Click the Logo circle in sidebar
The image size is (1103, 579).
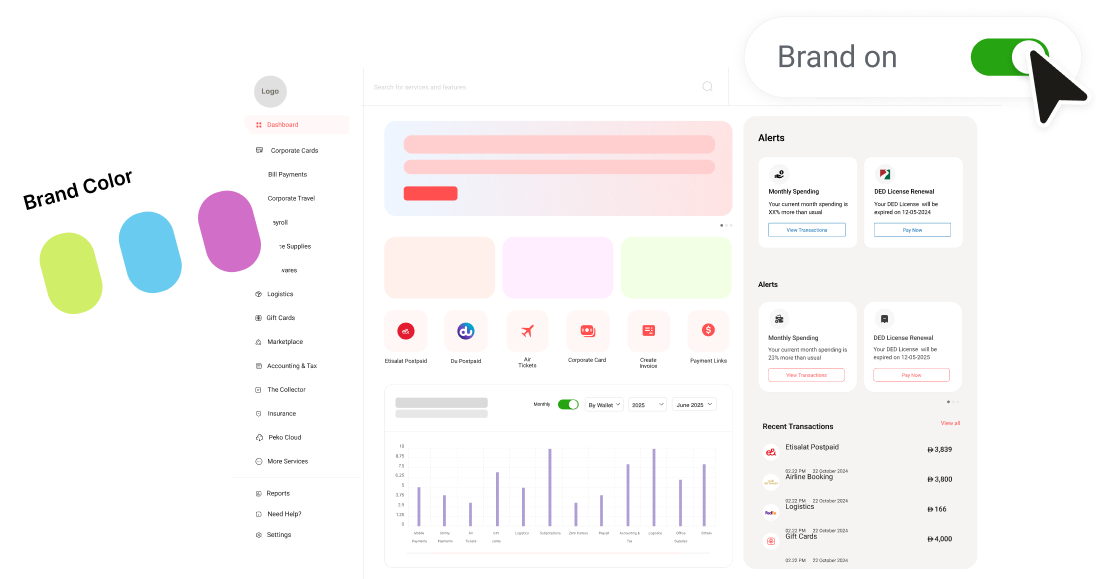[270, 91]
